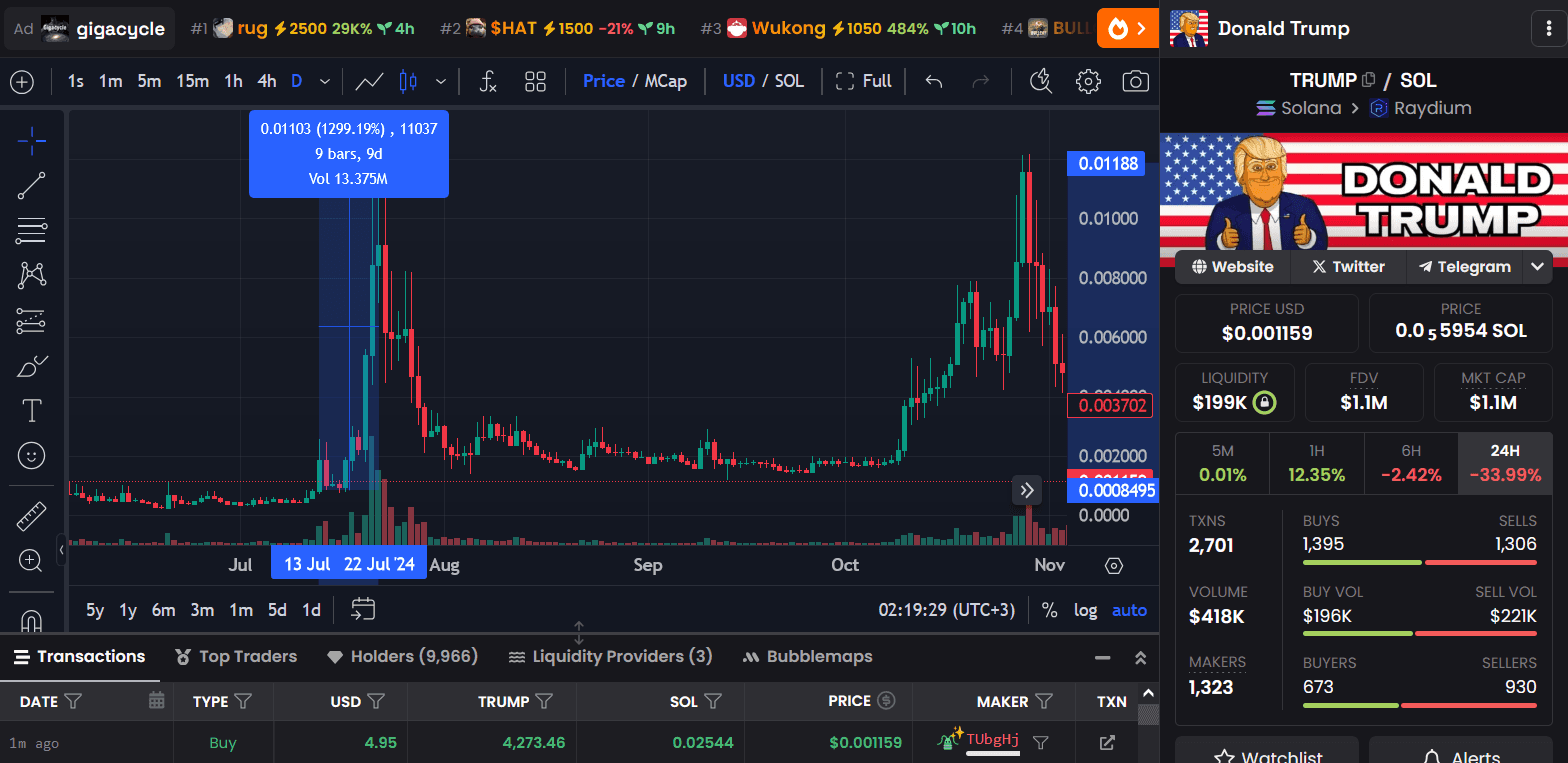This screenshot has width=1568, height=763.
Task: Switch chart to MCap mode
Action: pos(666,81)
